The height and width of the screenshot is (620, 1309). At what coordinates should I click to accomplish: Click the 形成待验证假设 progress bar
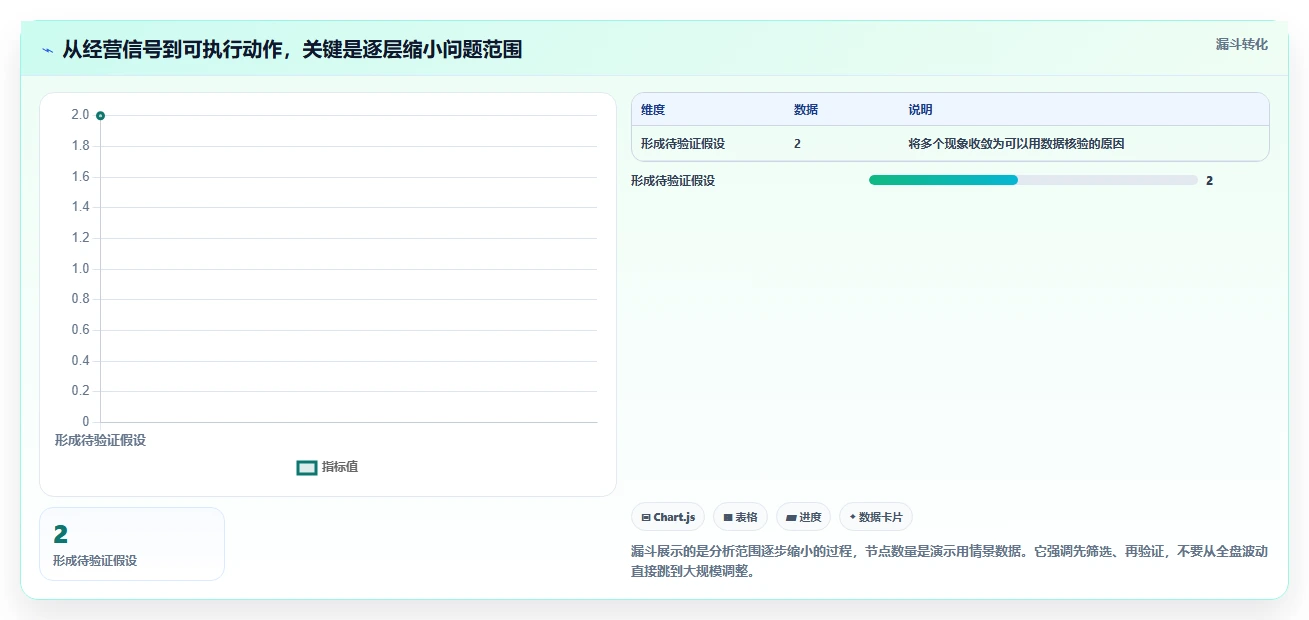pyautogui.click(x=1033, y=180)
